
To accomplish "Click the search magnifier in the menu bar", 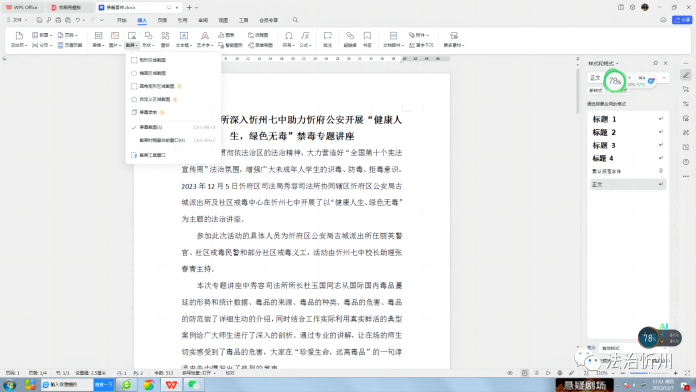I will [296, 20].
